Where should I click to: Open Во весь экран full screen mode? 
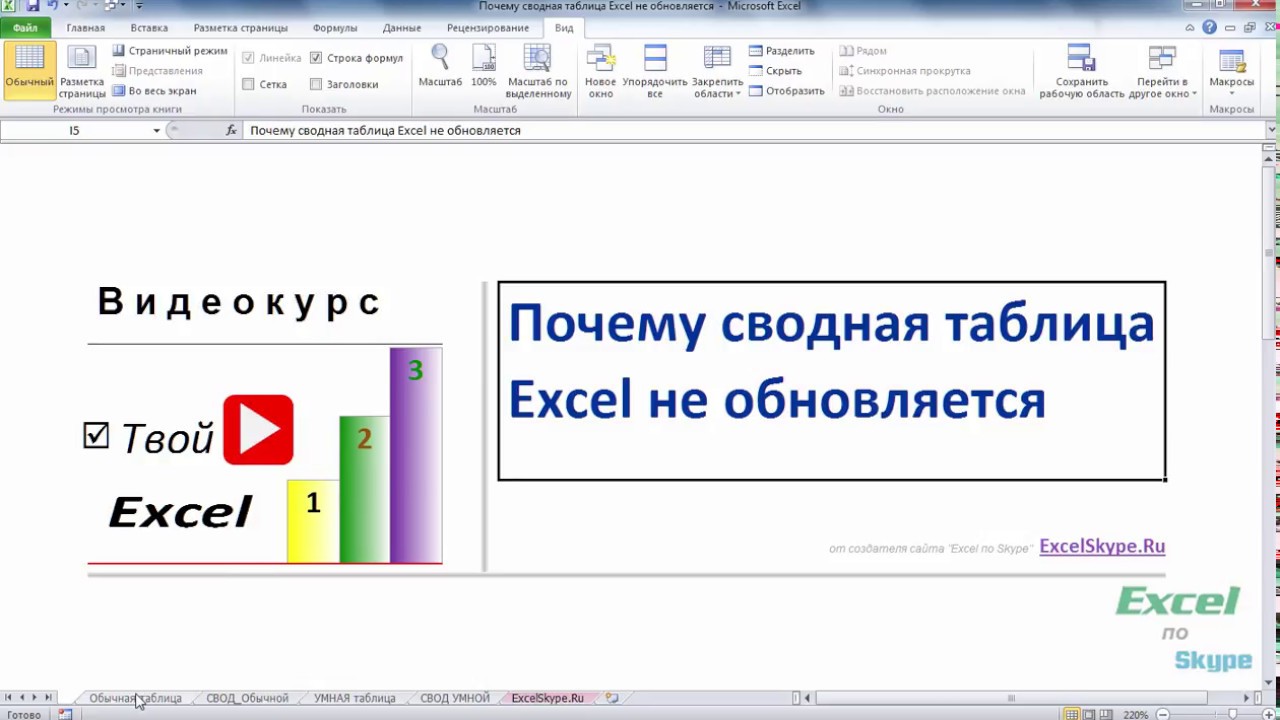[154, 91]
